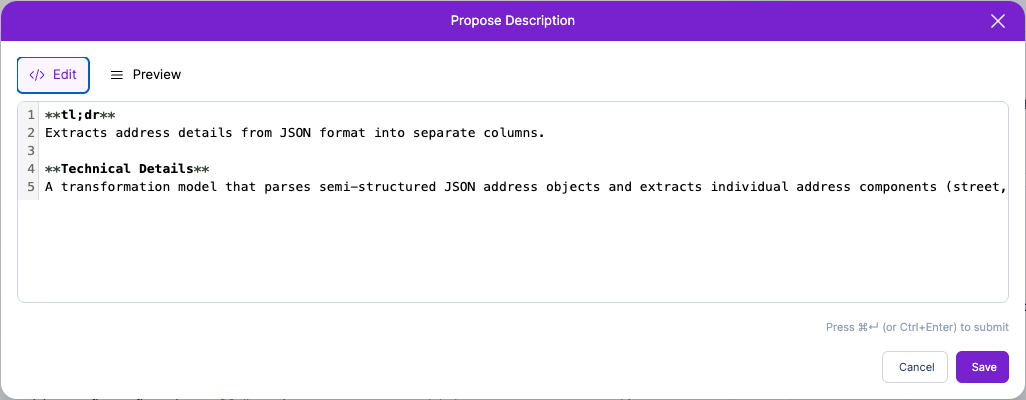This screenshot has width=1026, height=400.
Task: Save the proposed description
Action: pos(983,367)
